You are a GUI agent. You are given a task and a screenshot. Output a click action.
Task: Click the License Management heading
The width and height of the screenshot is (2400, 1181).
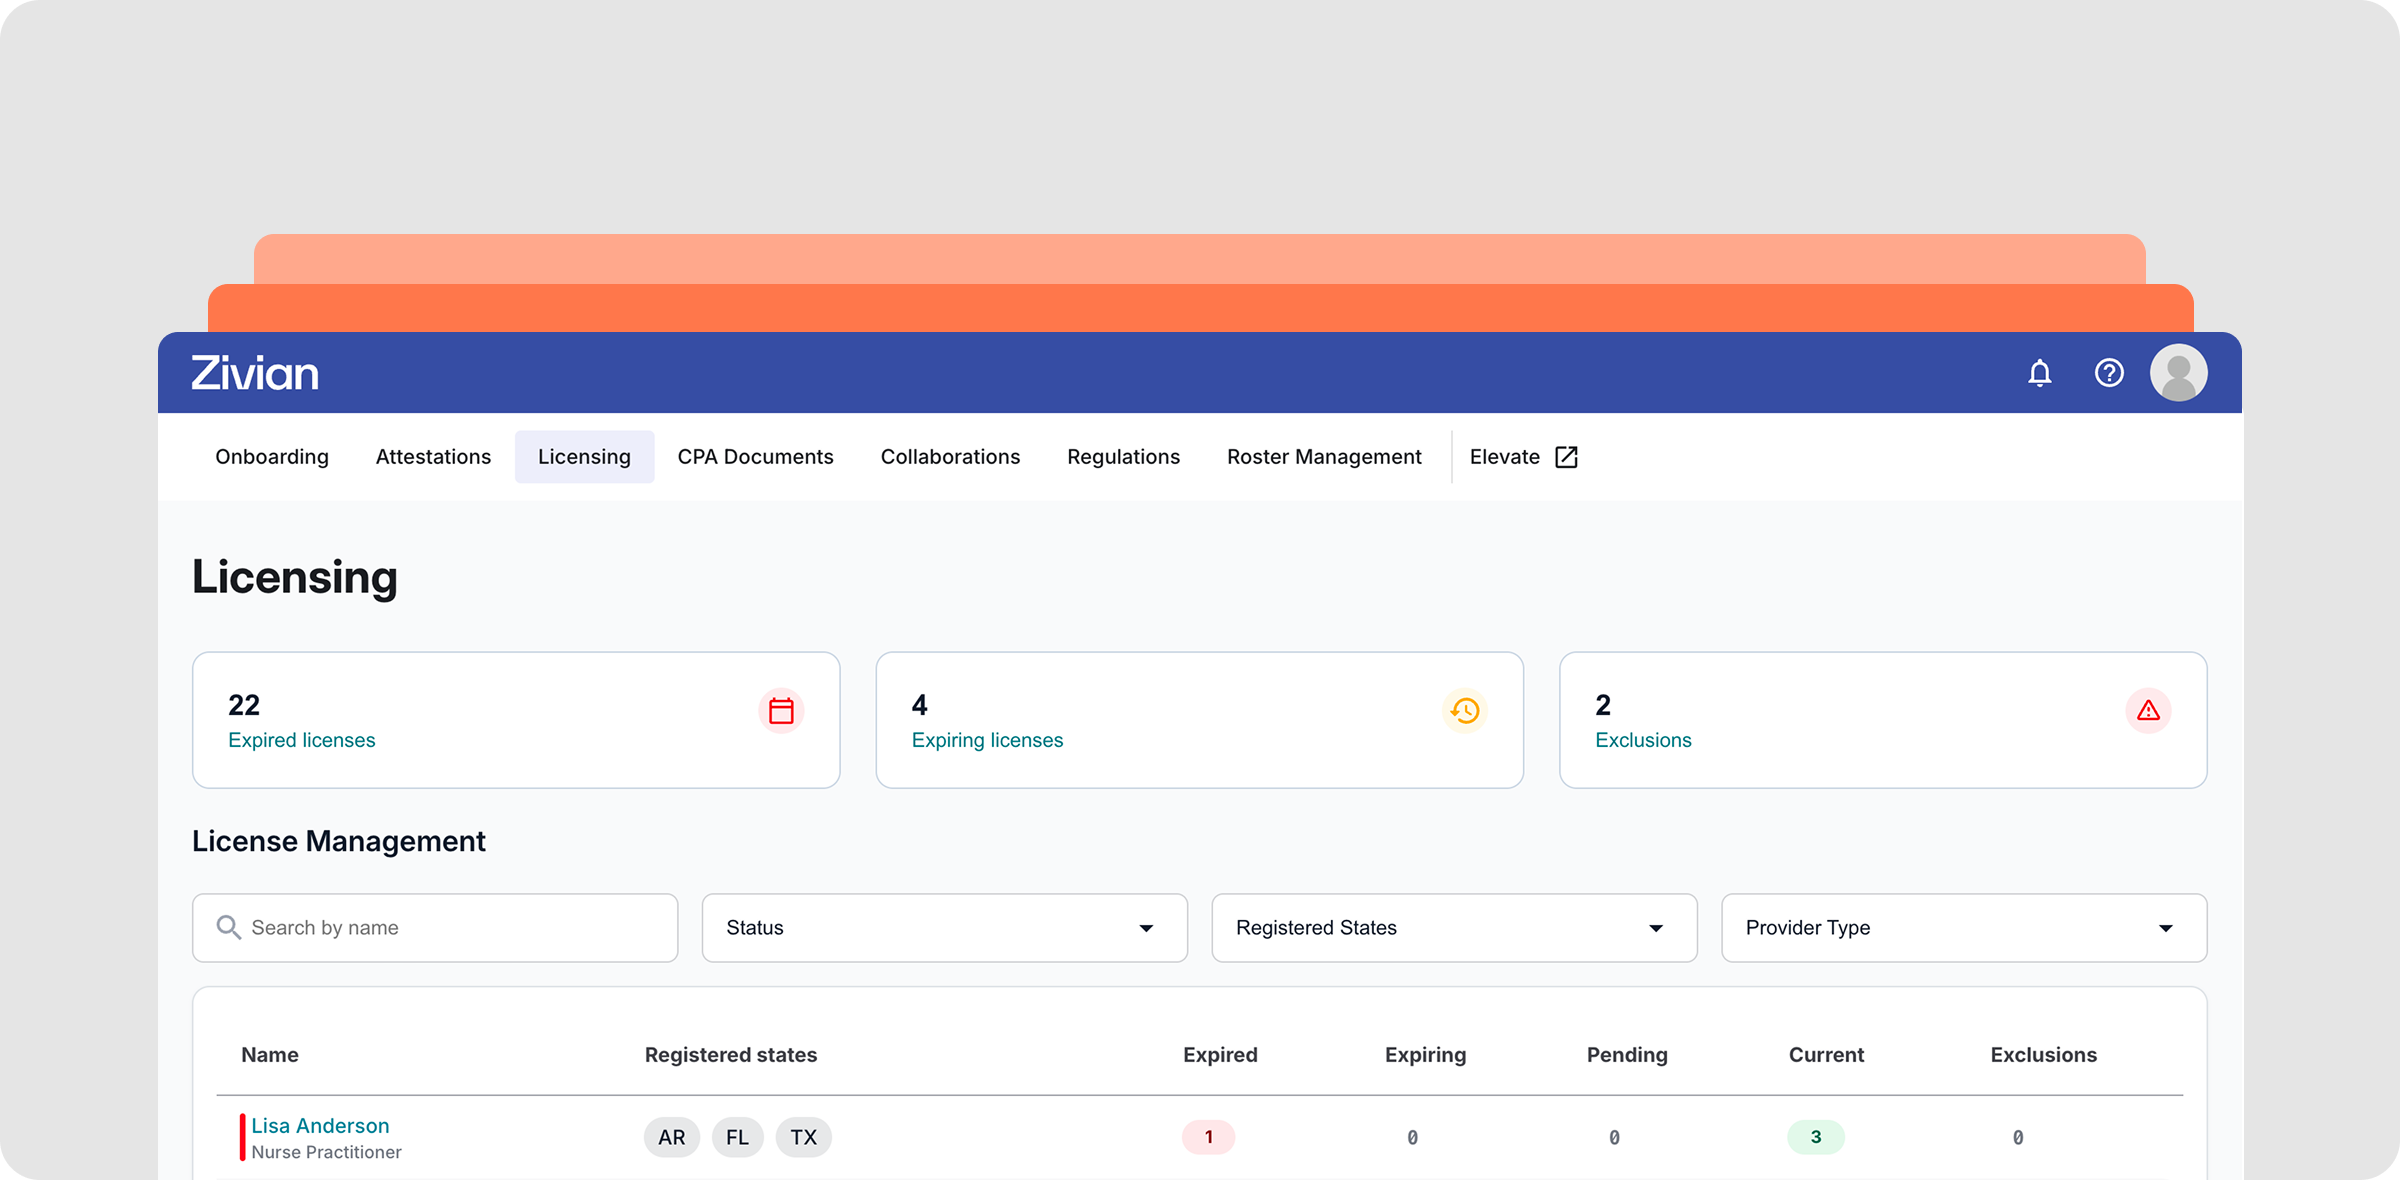(x=339, y=841)
